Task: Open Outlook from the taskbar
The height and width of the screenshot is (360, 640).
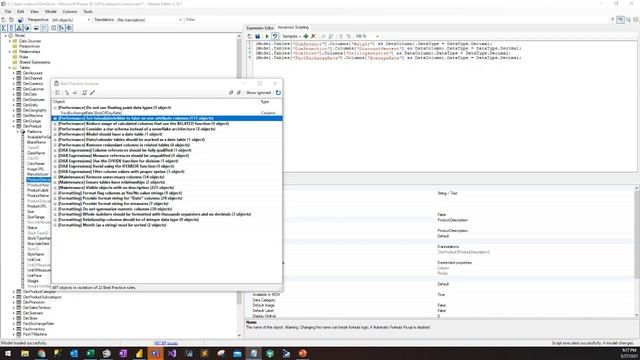Action: [x=74, y=353]
